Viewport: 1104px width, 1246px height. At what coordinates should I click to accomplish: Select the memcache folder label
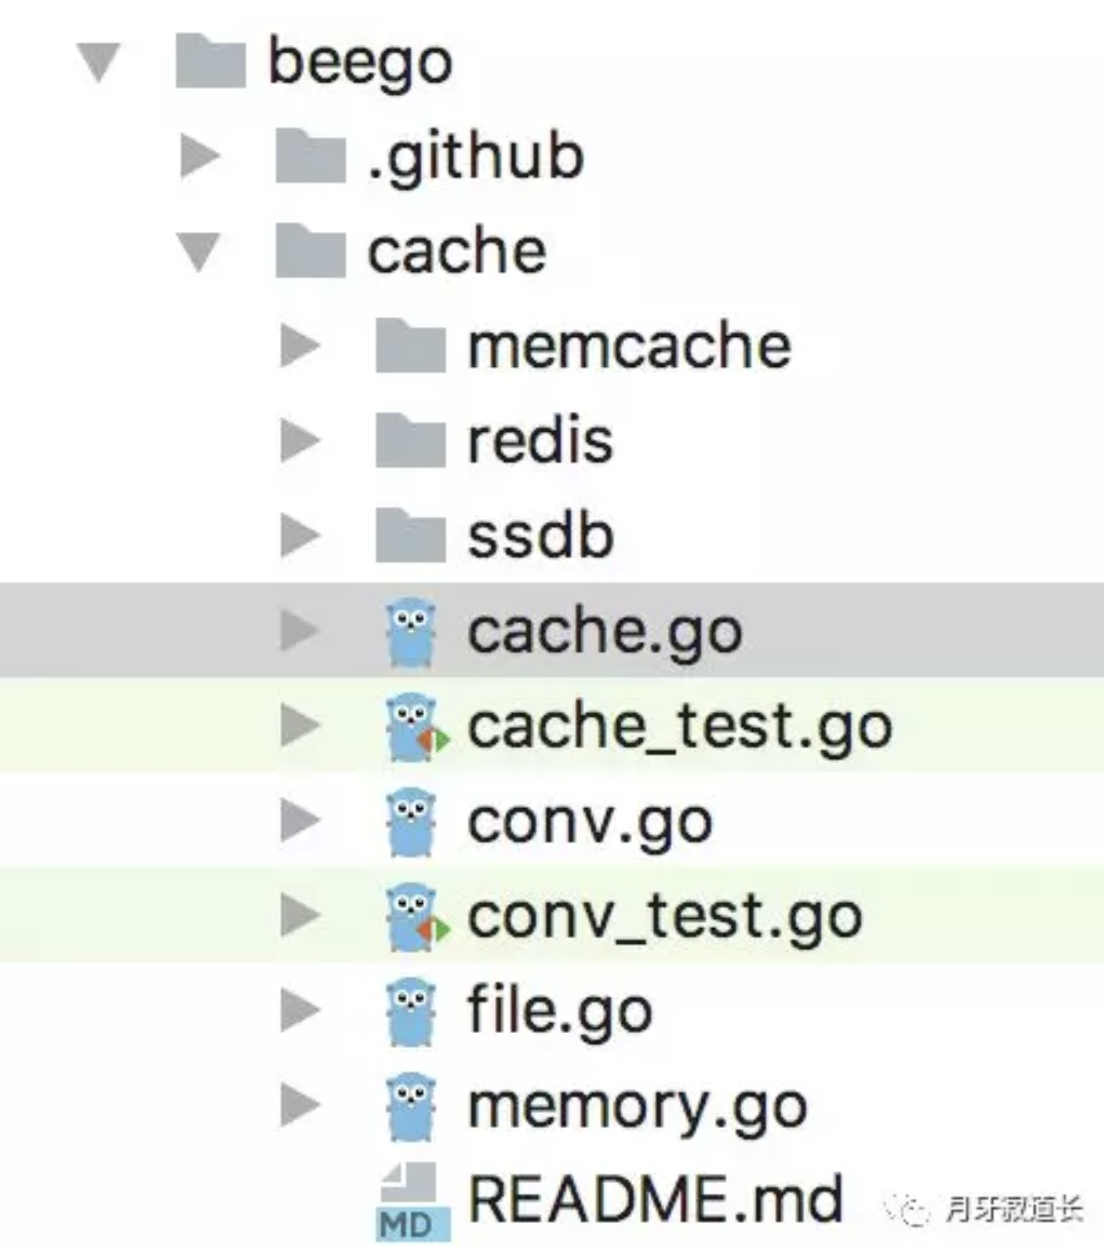point(629,346)
